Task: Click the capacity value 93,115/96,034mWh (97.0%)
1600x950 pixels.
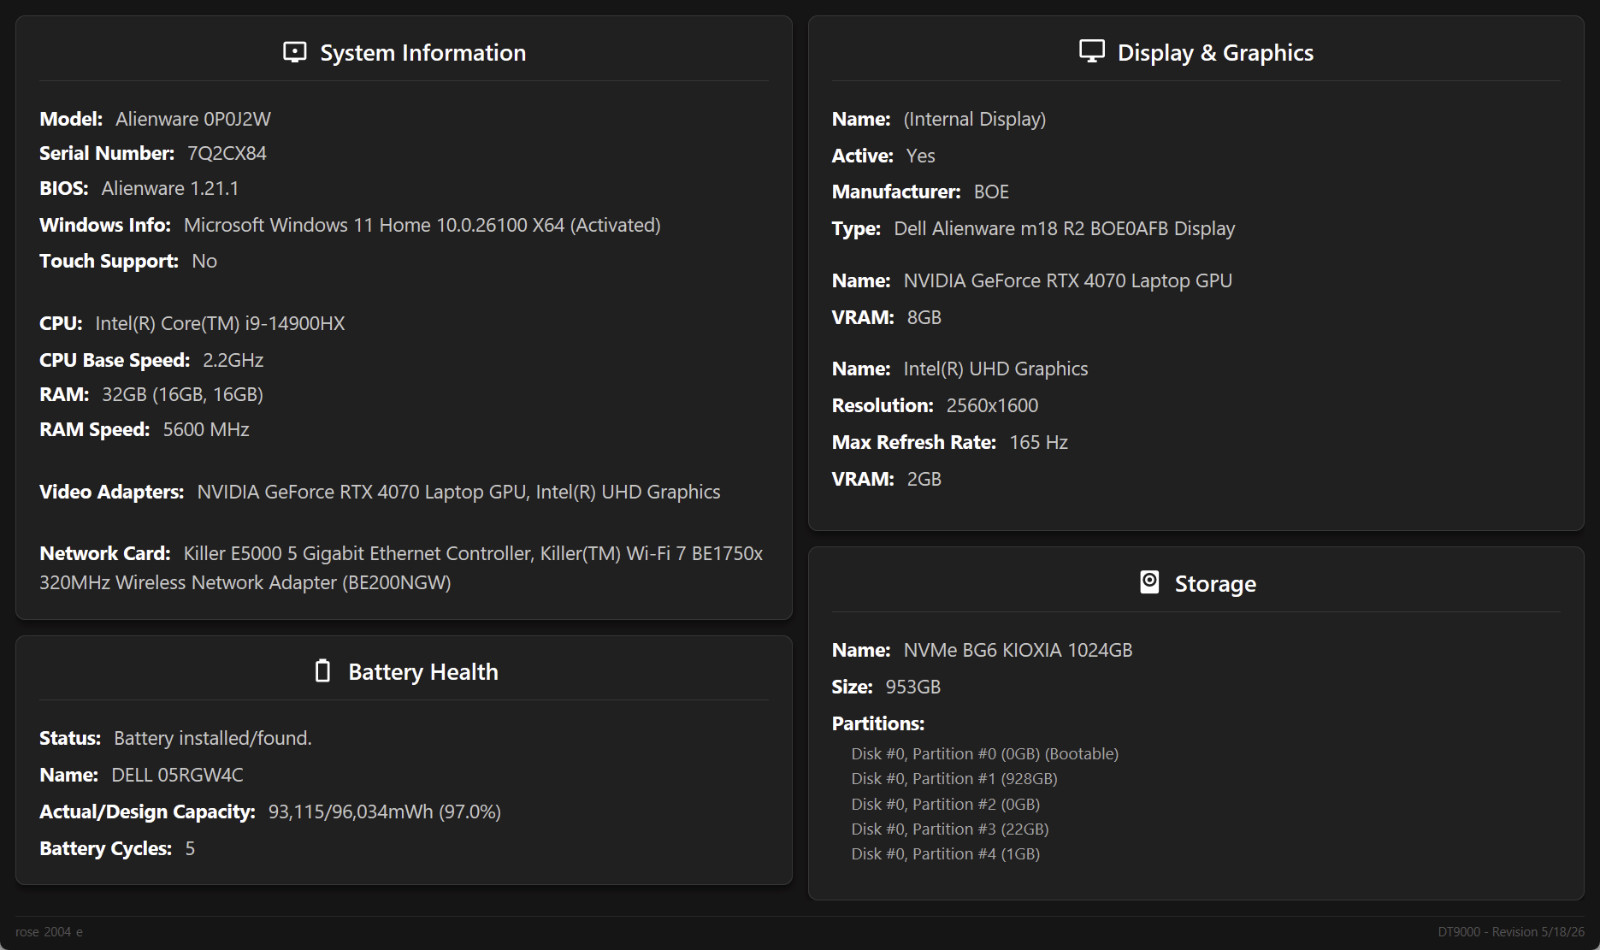Action: [385, 812]
